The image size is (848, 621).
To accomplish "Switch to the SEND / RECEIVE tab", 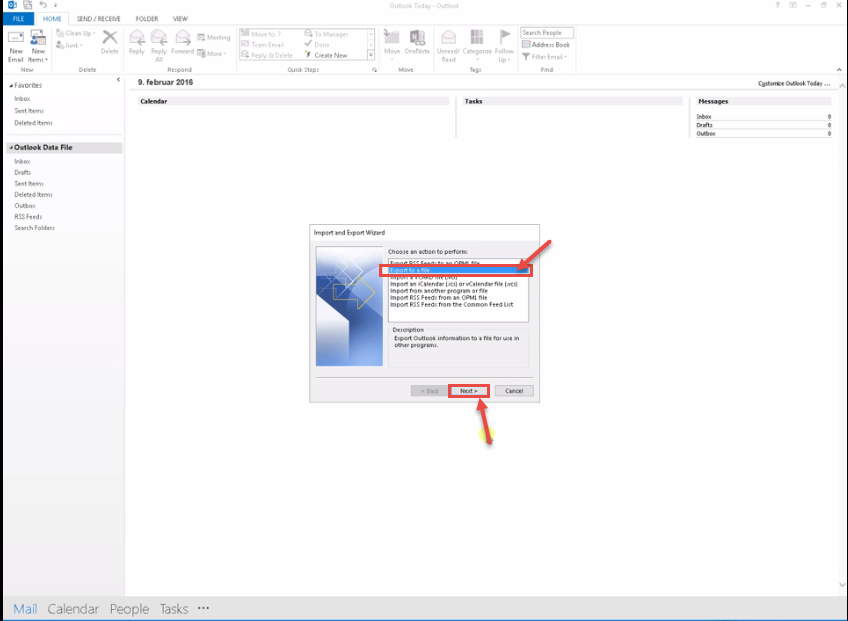I will [x=98, y=18].
